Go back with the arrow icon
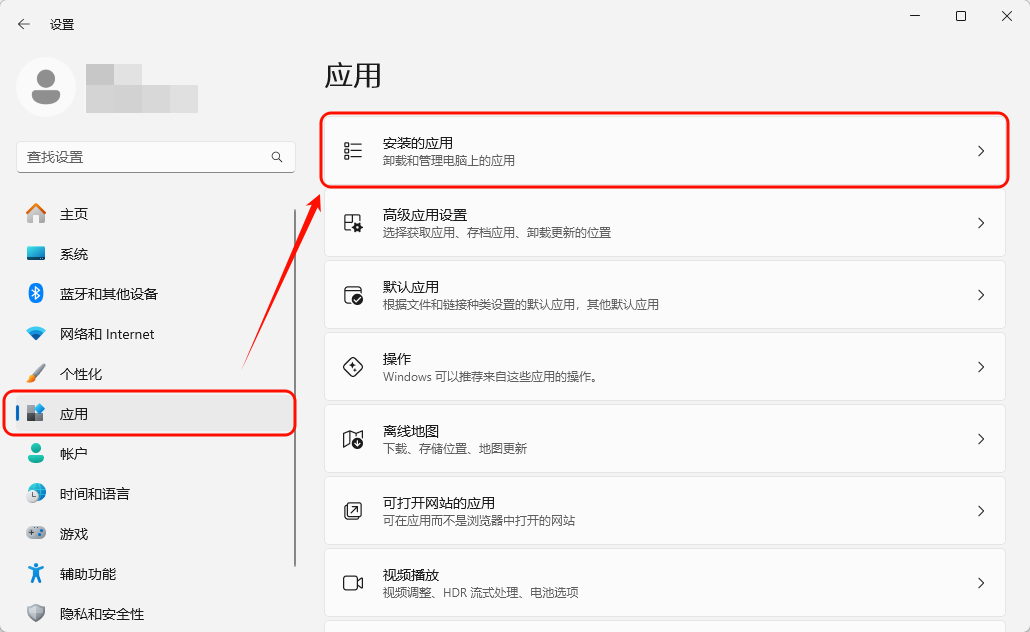This screenshot has height=632, width=1030. [24, 24]
